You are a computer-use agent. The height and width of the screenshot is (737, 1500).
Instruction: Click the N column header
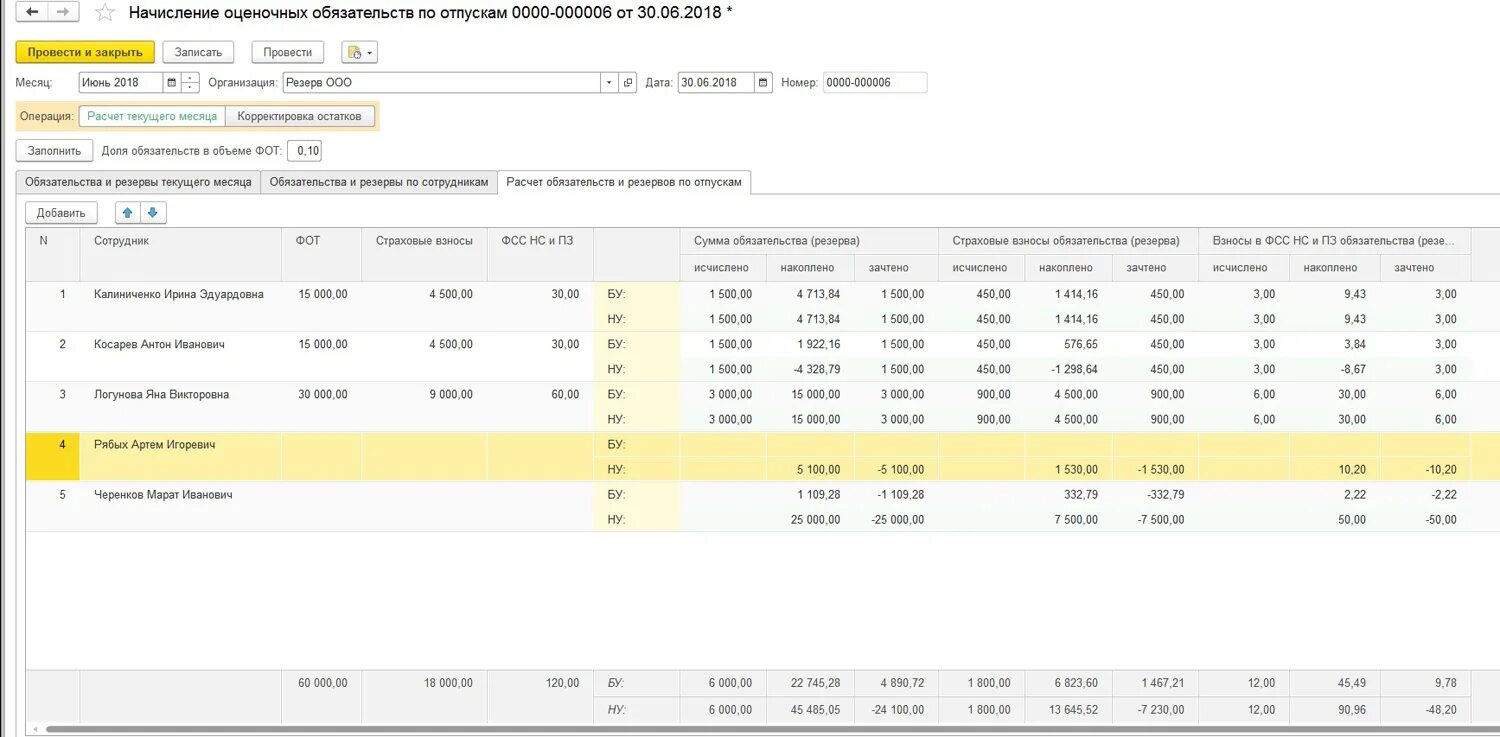(53, 254)
